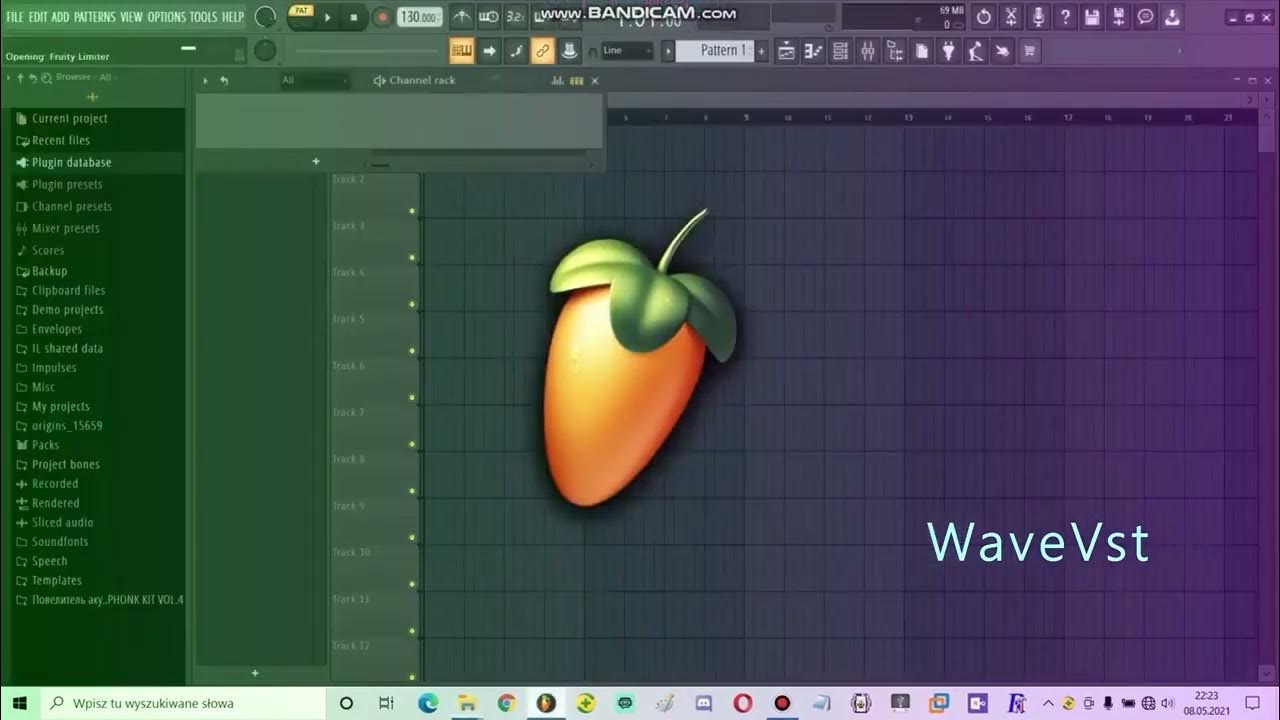The image size is (1280, 720).
Task: Click the one-click recording microphone icon
Action: (1038, 17)
